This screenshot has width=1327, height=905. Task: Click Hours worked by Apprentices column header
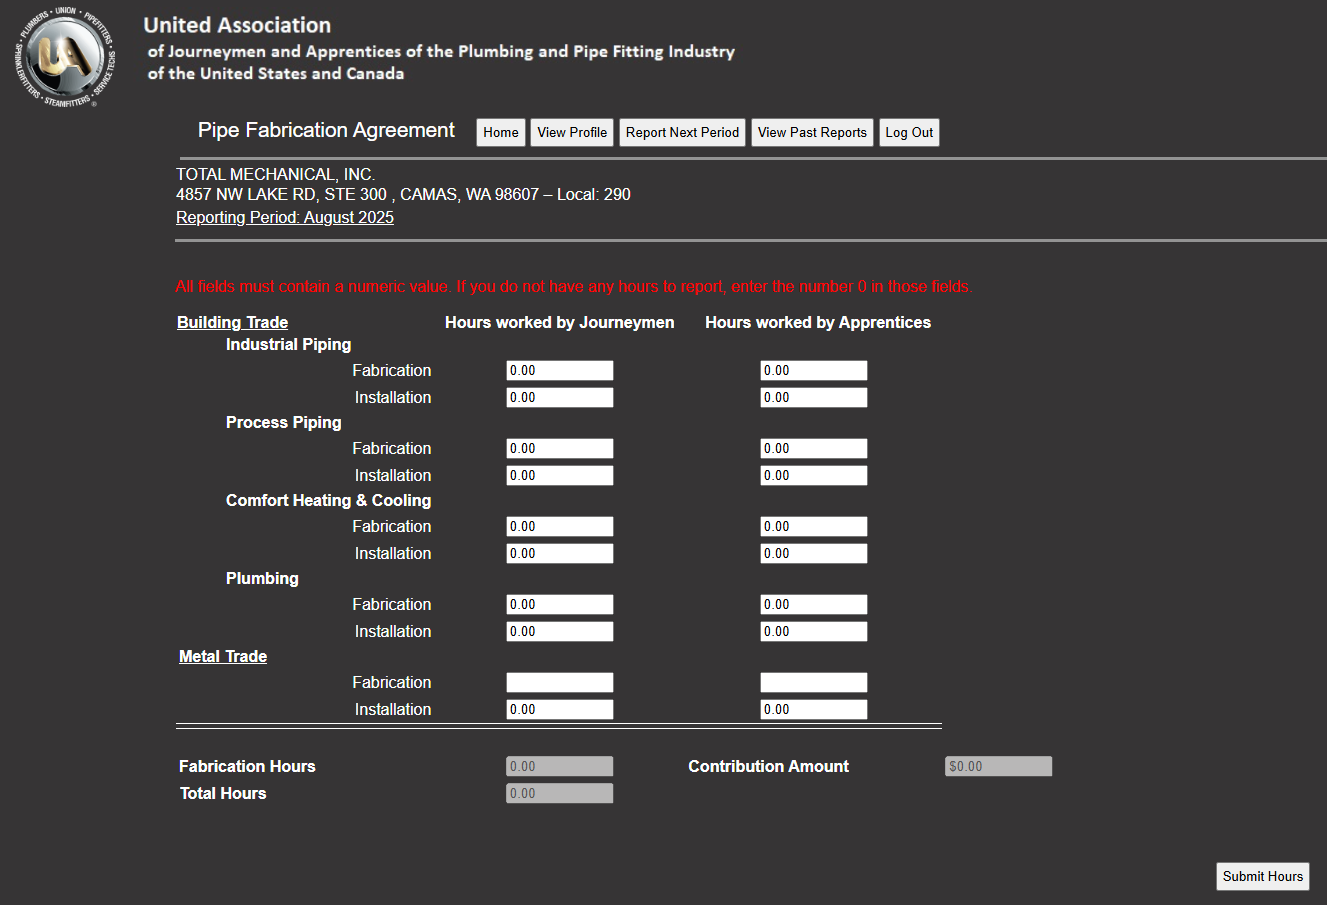coord(818,322)
